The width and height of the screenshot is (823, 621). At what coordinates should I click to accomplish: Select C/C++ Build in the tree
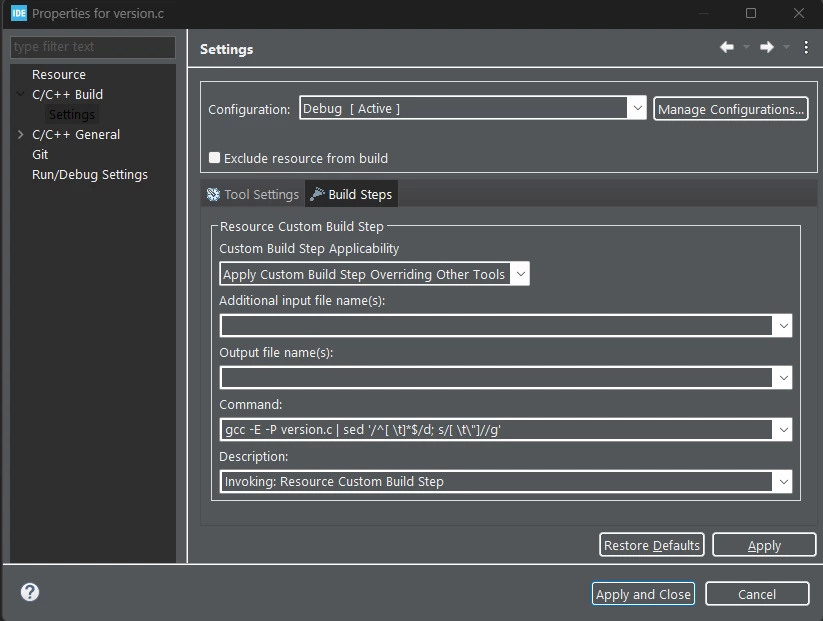(x=67, y=94)
